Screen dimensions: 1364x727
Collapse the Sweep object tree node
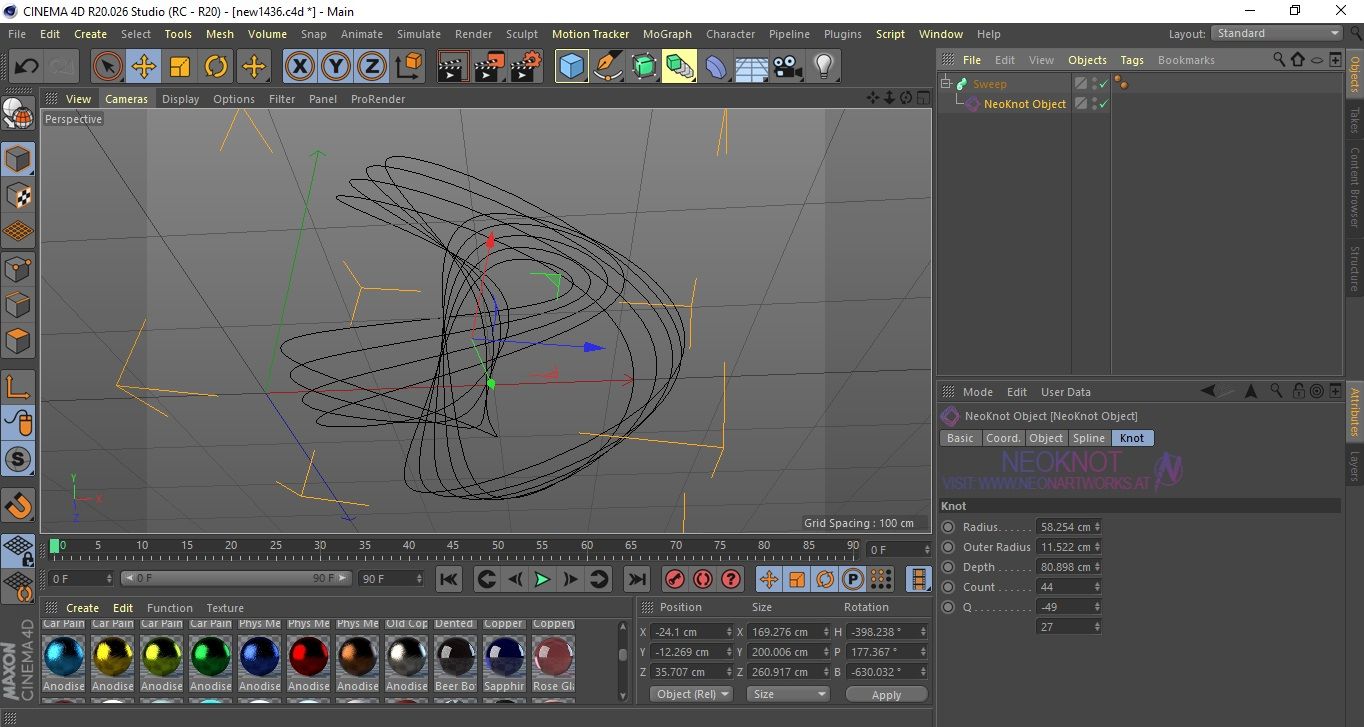[946, 84]
